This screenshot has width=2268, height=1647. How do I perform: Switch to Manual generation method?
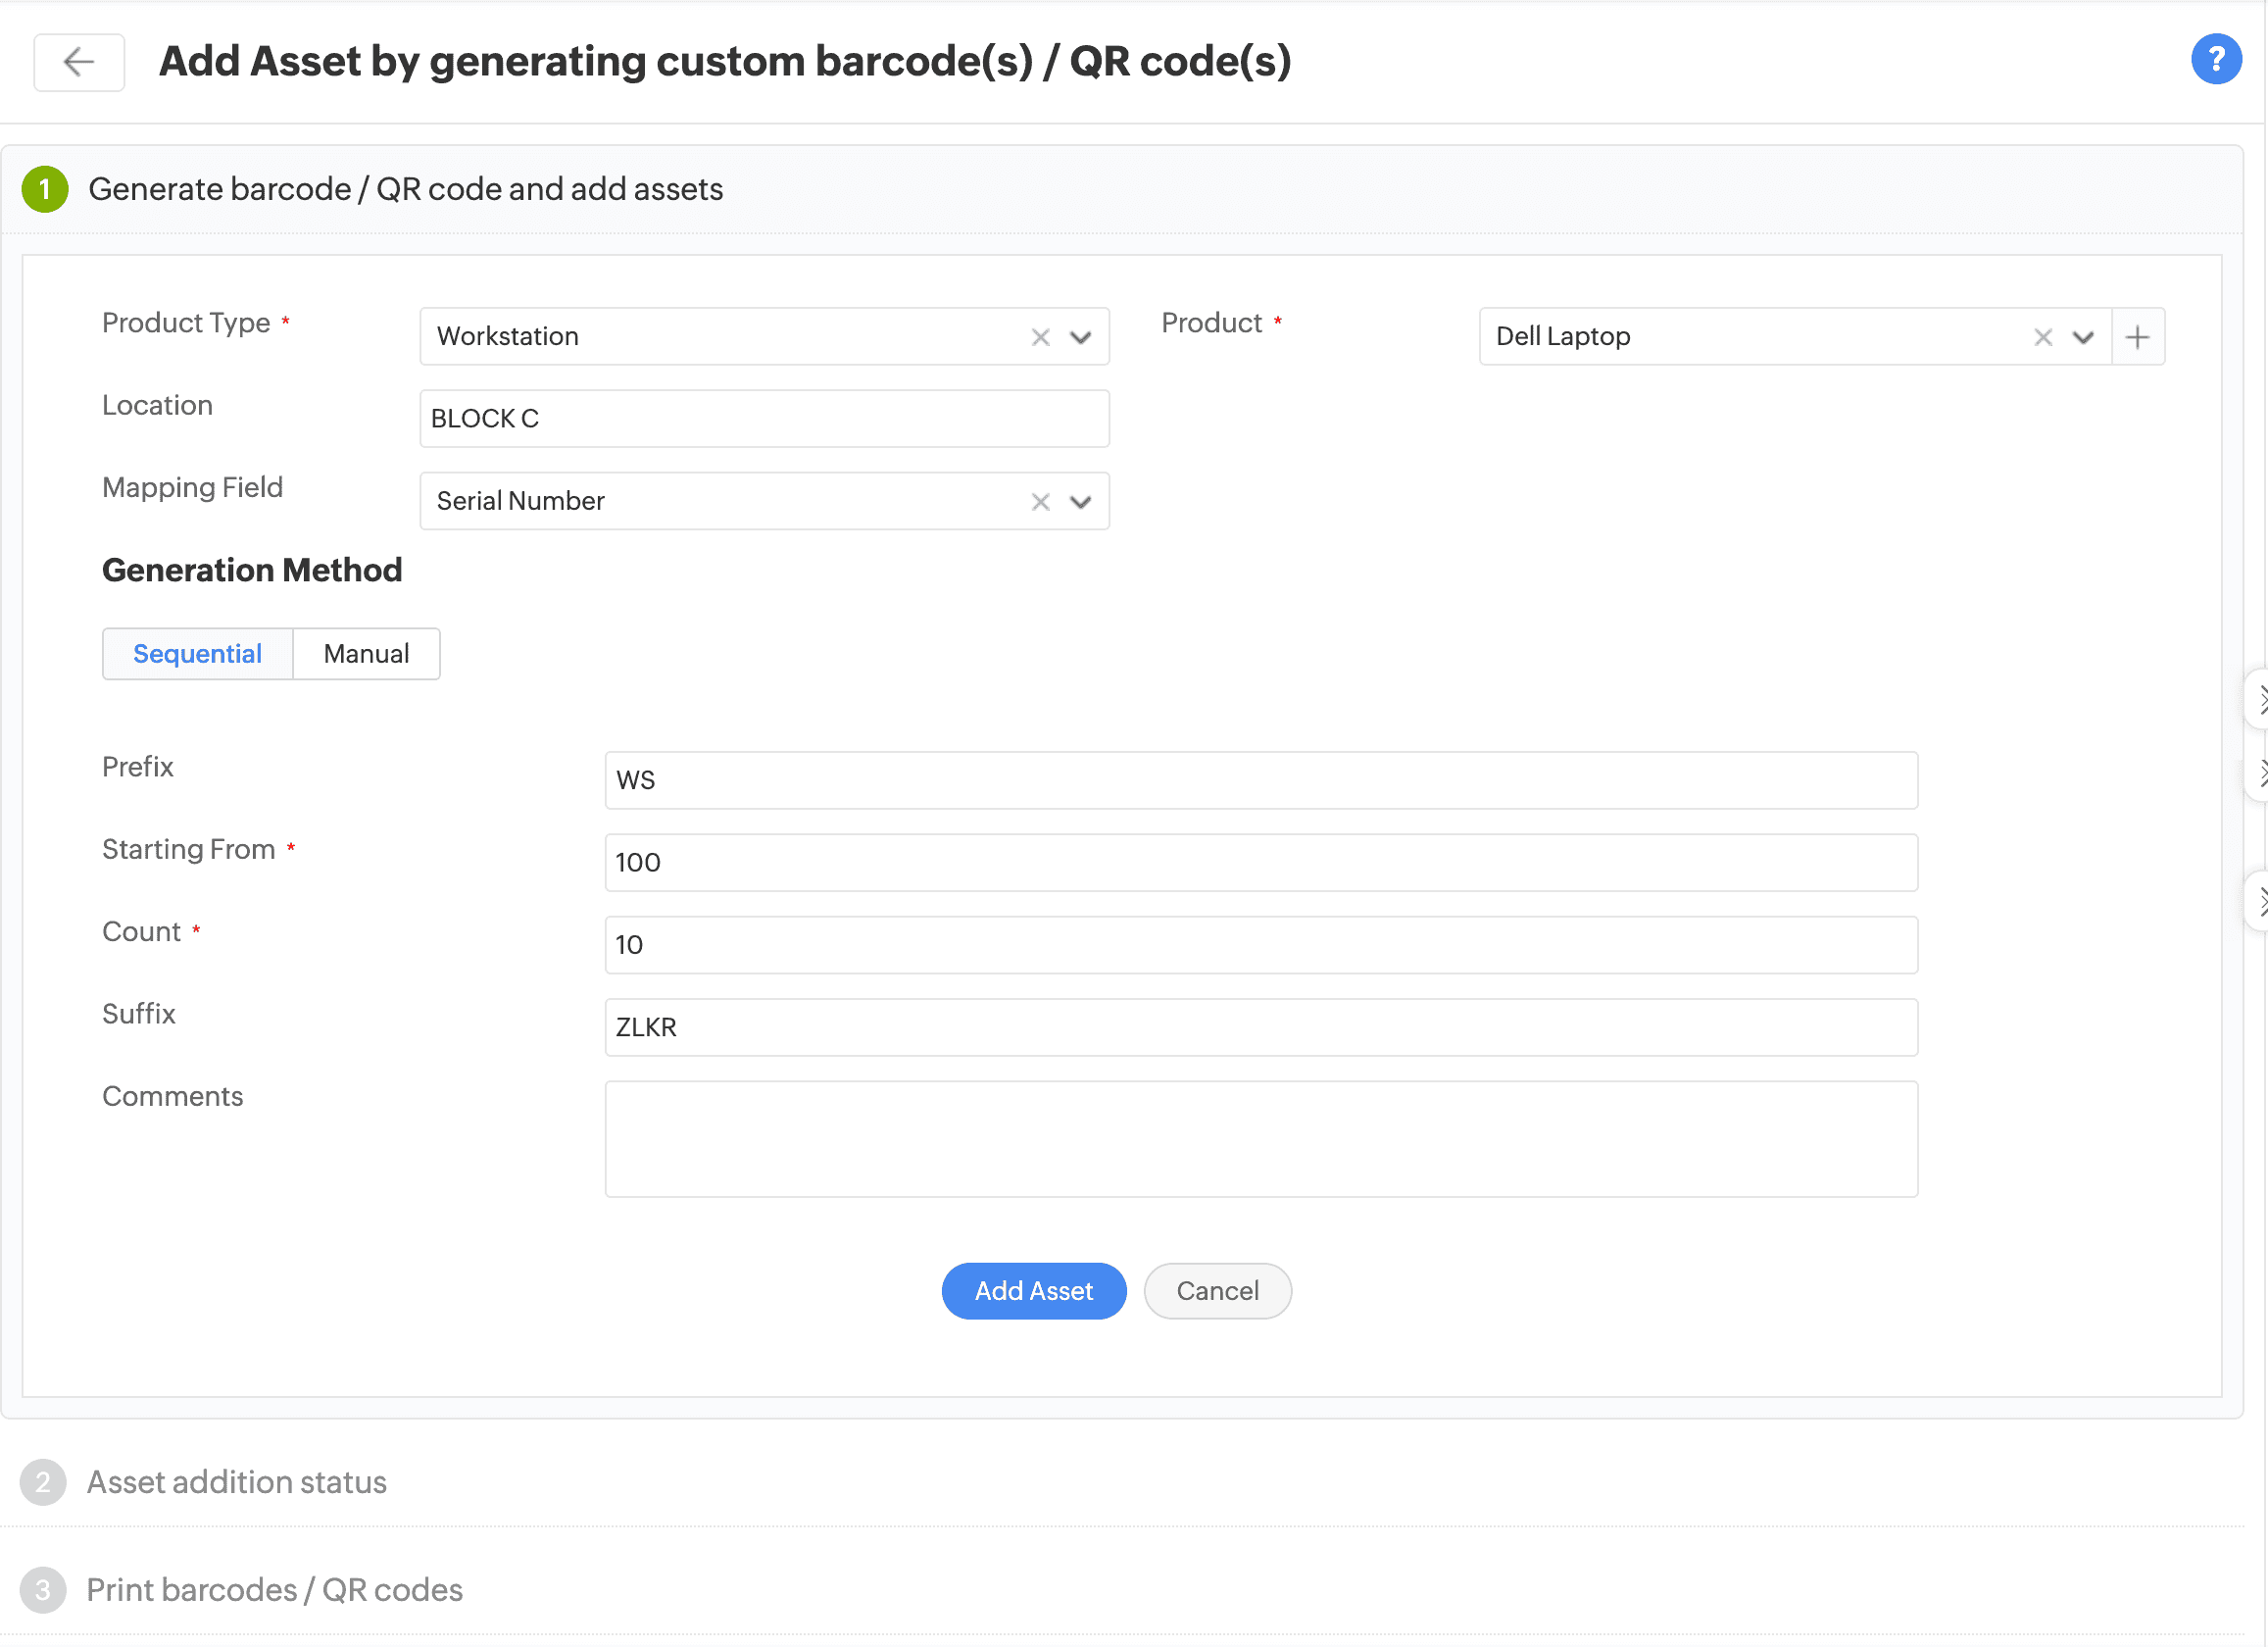[366, 654]
